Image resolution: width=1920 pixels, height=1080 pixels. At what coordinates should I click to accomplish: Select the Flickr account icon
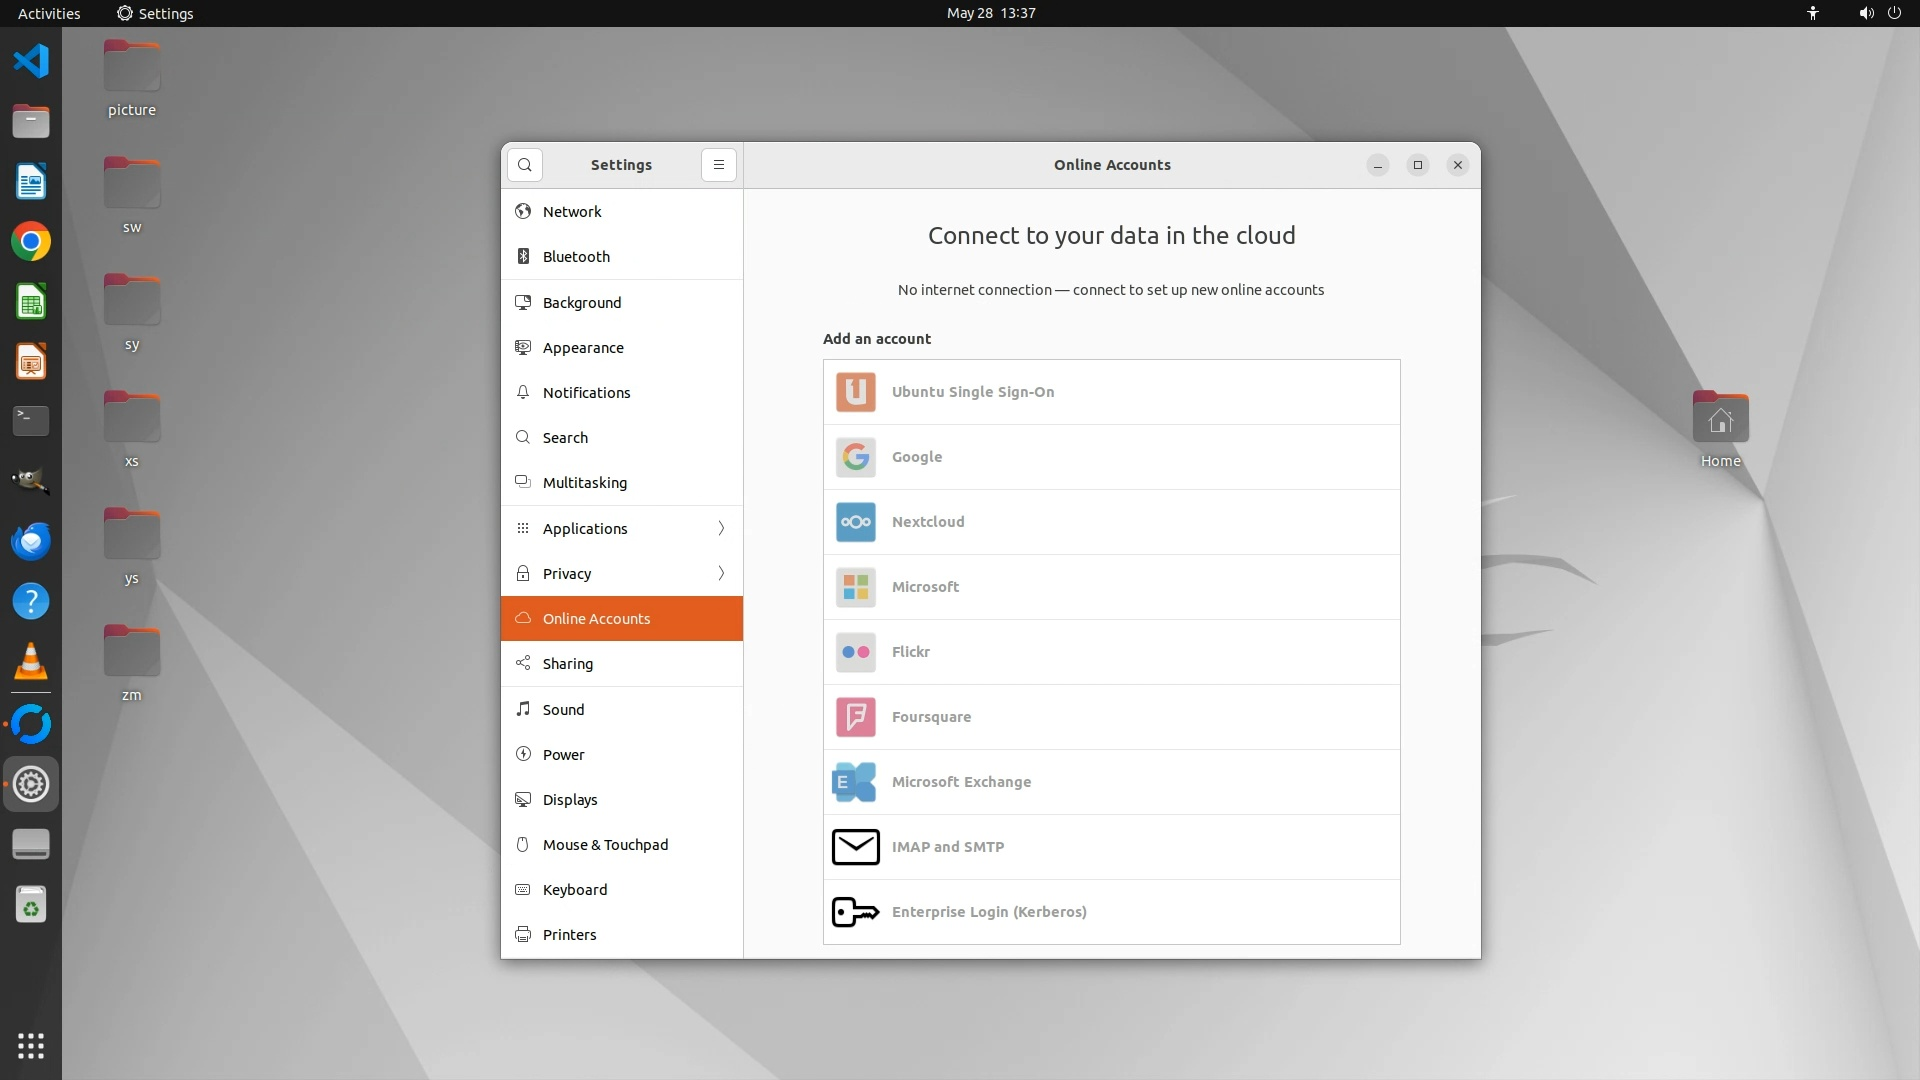click(x=855, y=652)
